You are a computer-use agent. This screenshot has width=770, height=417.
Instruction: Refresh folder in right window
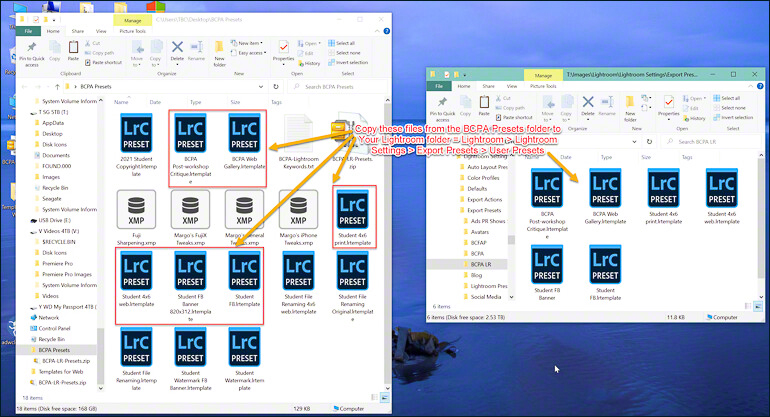click(x=649, y=141)
